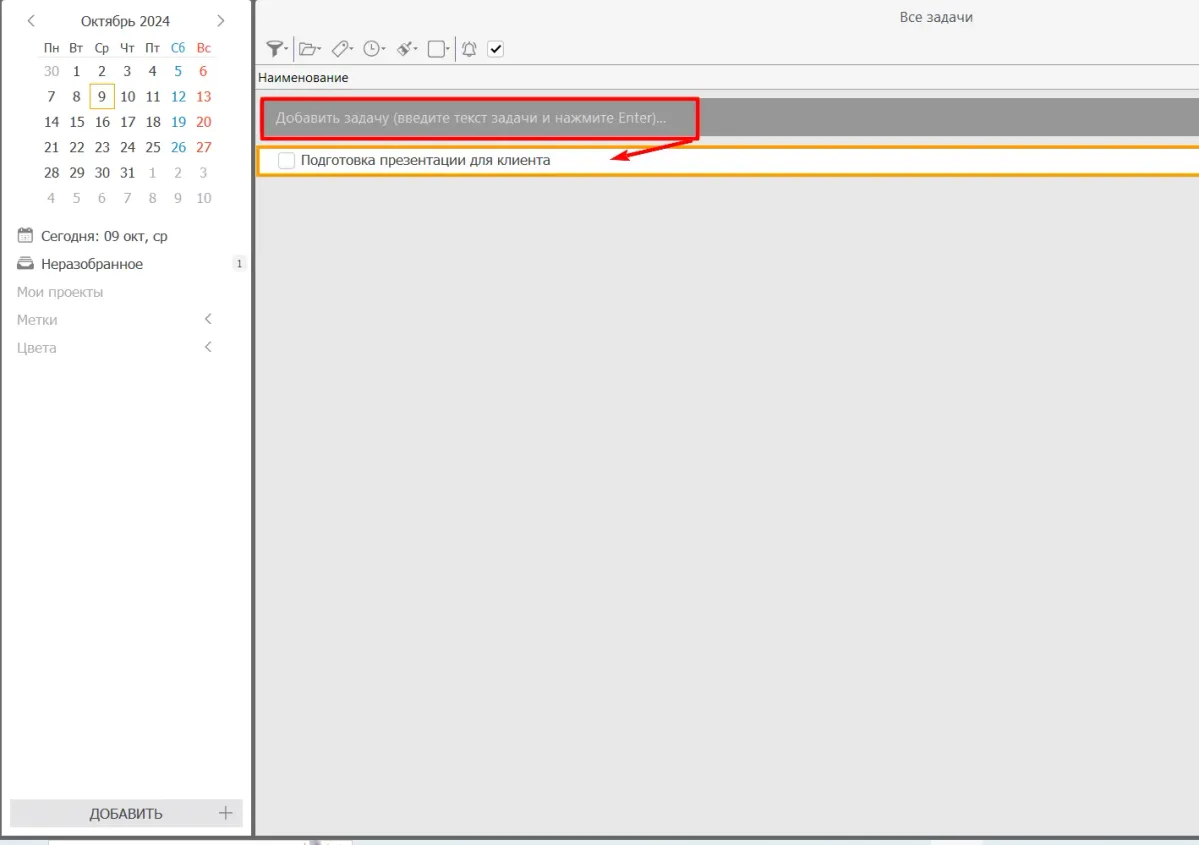
Task: Click the clock date icon in toolbar
Action: point(373,49)
